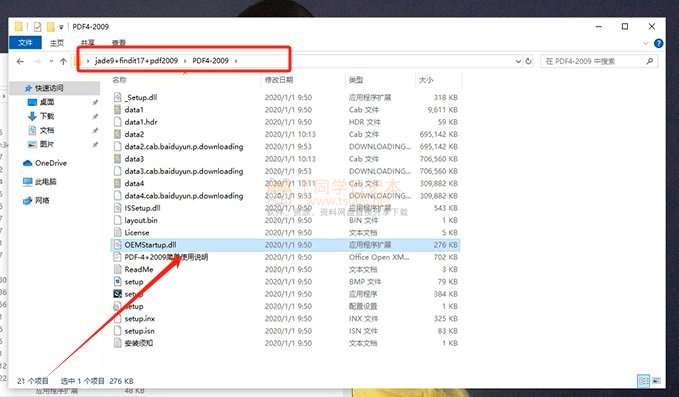The height and width of the screenshot is (397, 679).
Task: Refresh the PDF4-2009 folder view
Action: [x=528, y=61]
